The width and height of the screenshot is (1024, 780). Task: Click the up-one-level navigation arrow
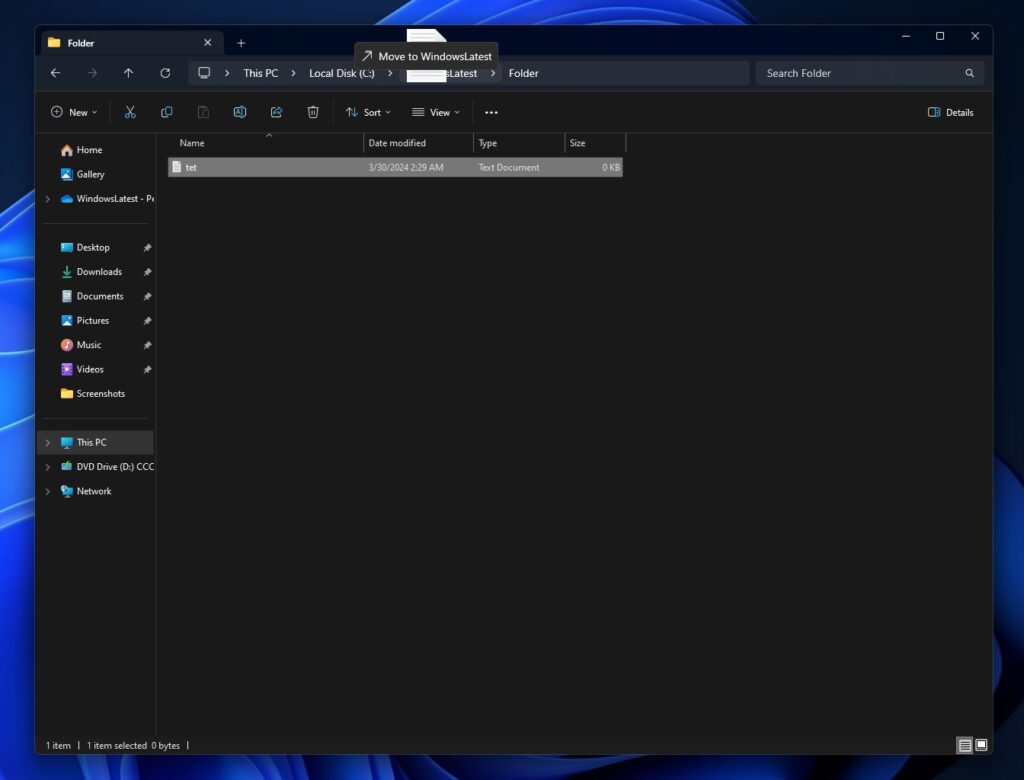point(128,72)
